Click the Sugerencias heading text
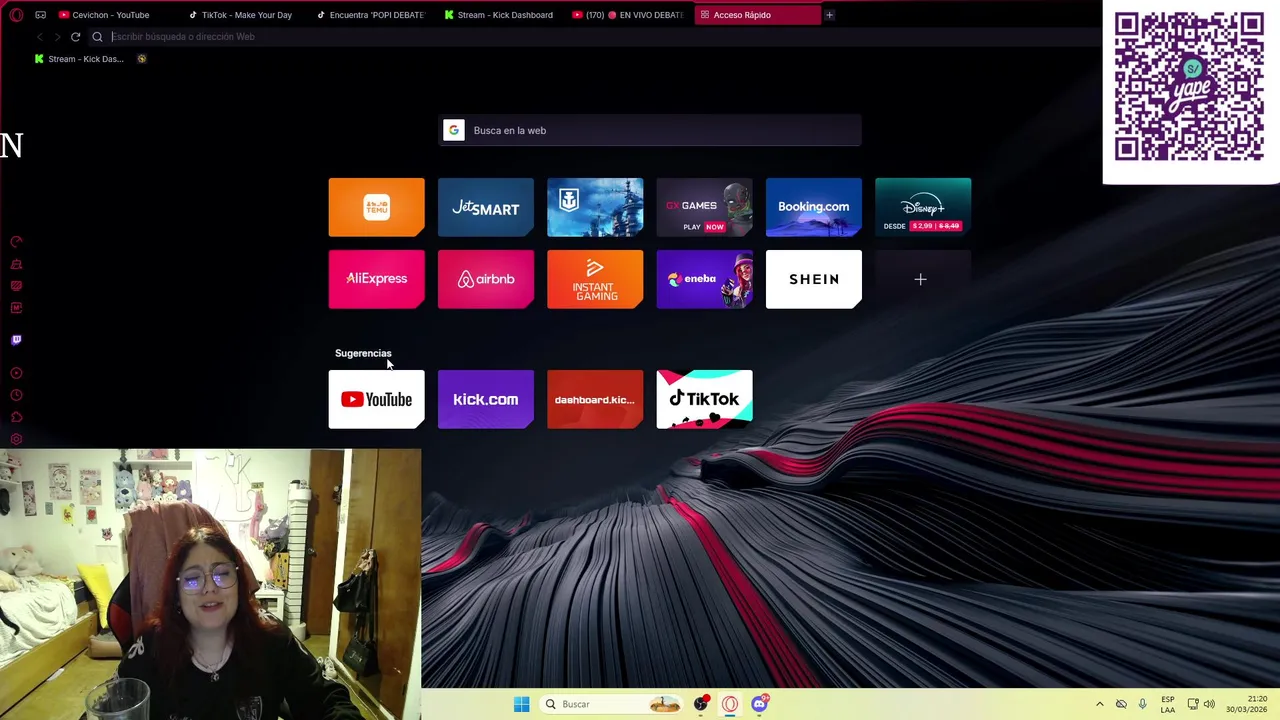1280x720 pixels. pyautogui.click(x=363, y=353)
